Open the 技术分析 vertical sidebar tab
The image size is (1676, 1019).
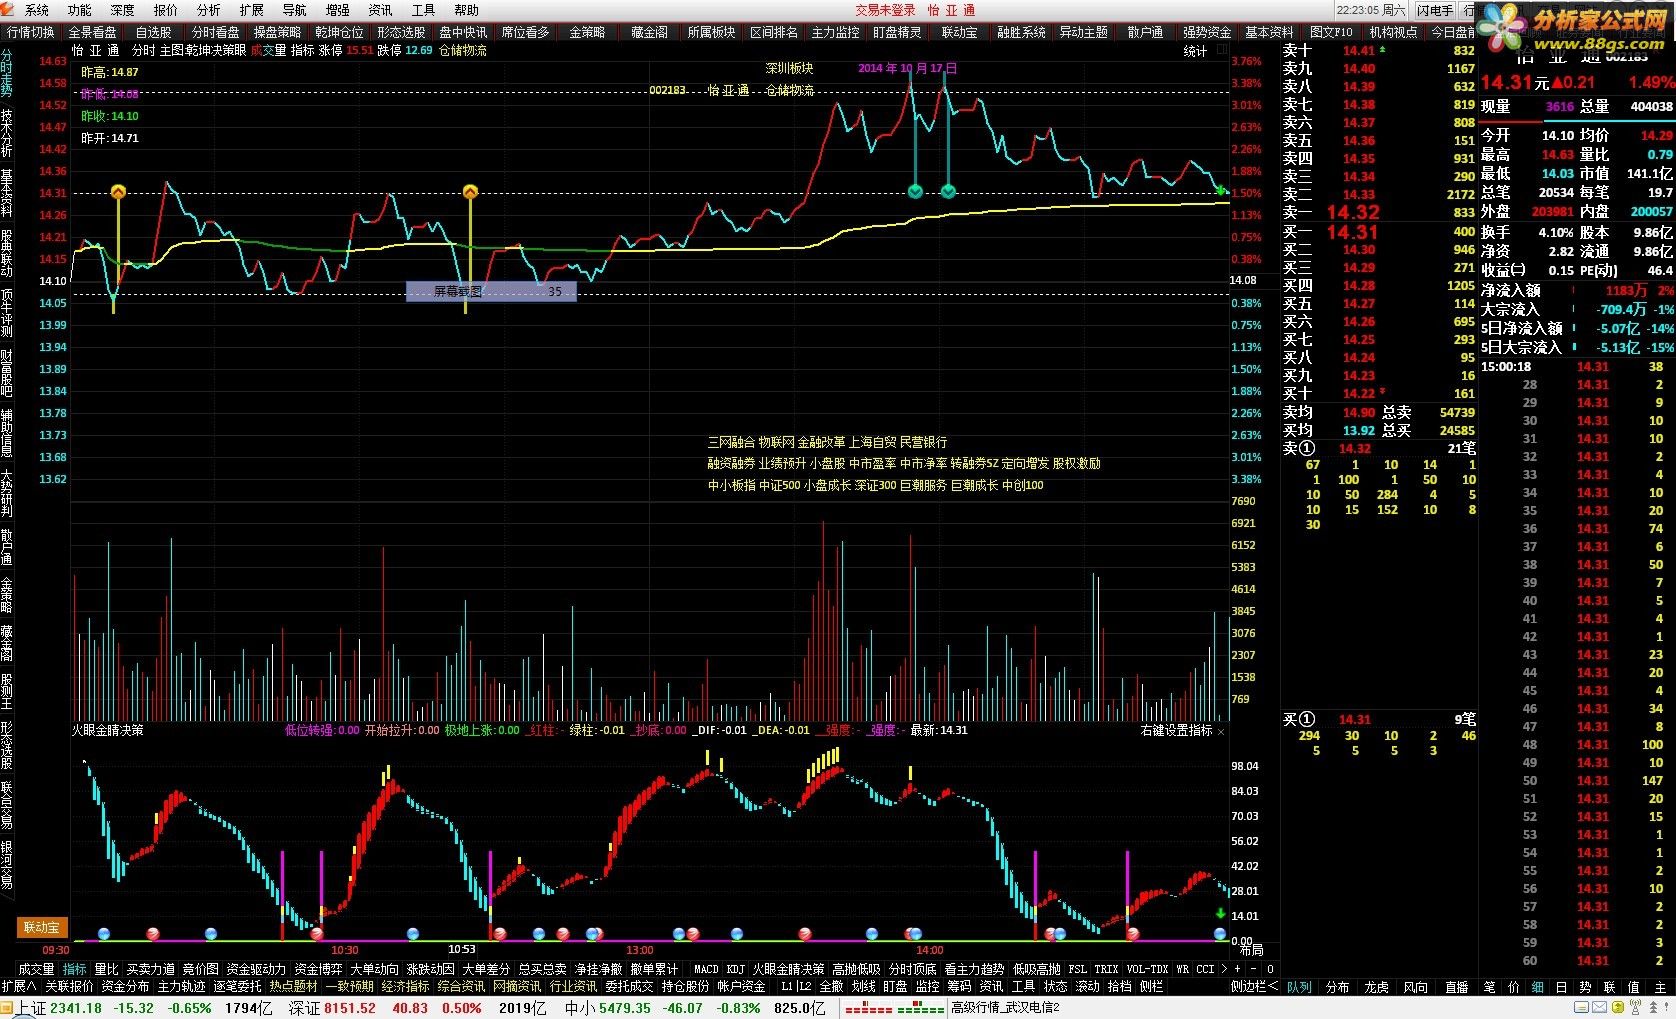click(x=7, y=132)
